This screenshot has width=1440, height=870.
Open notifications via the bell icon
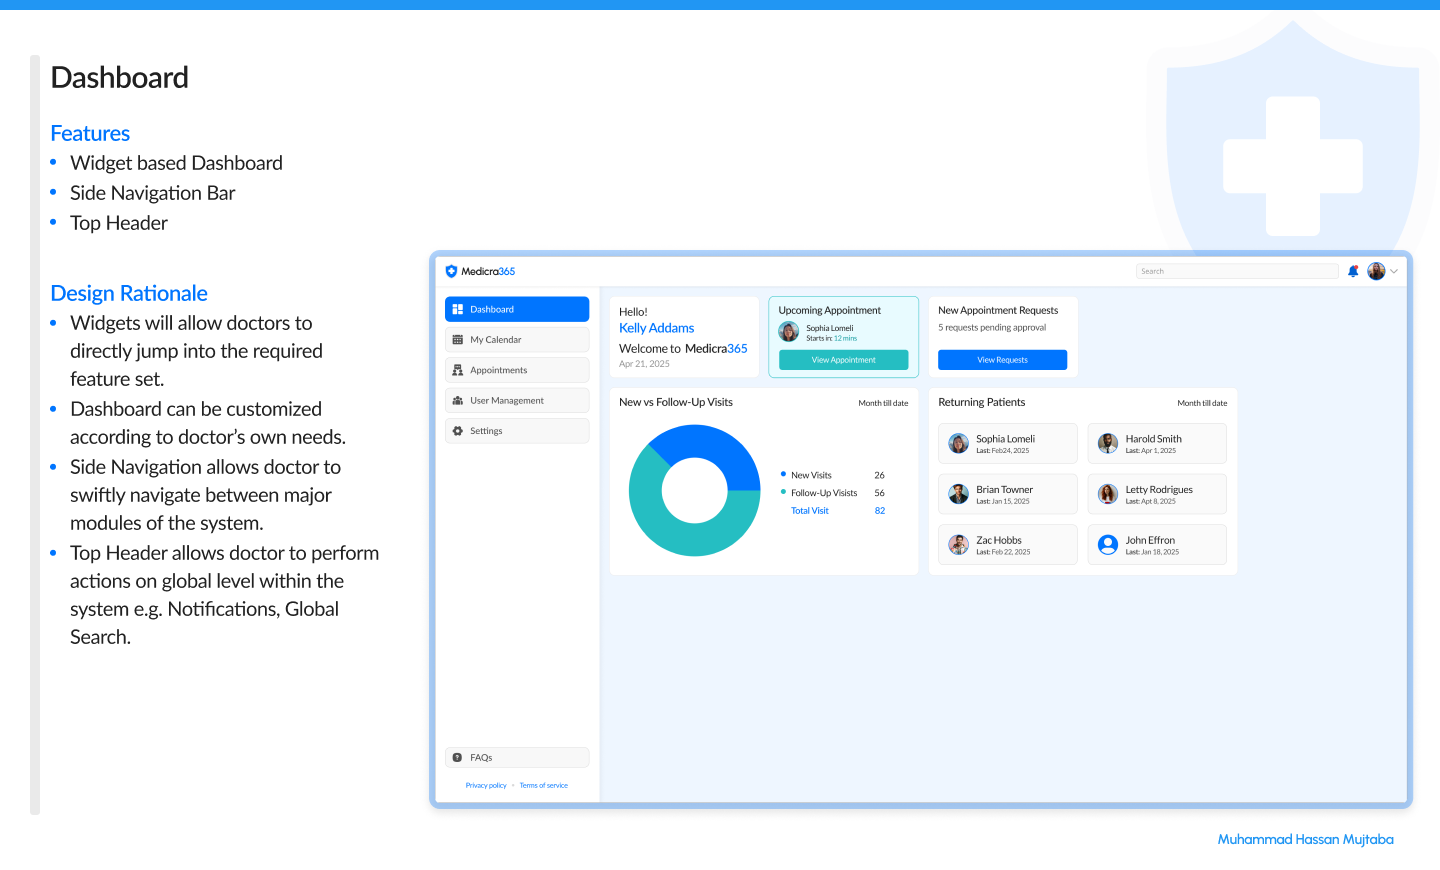[x=1353, y=270]
